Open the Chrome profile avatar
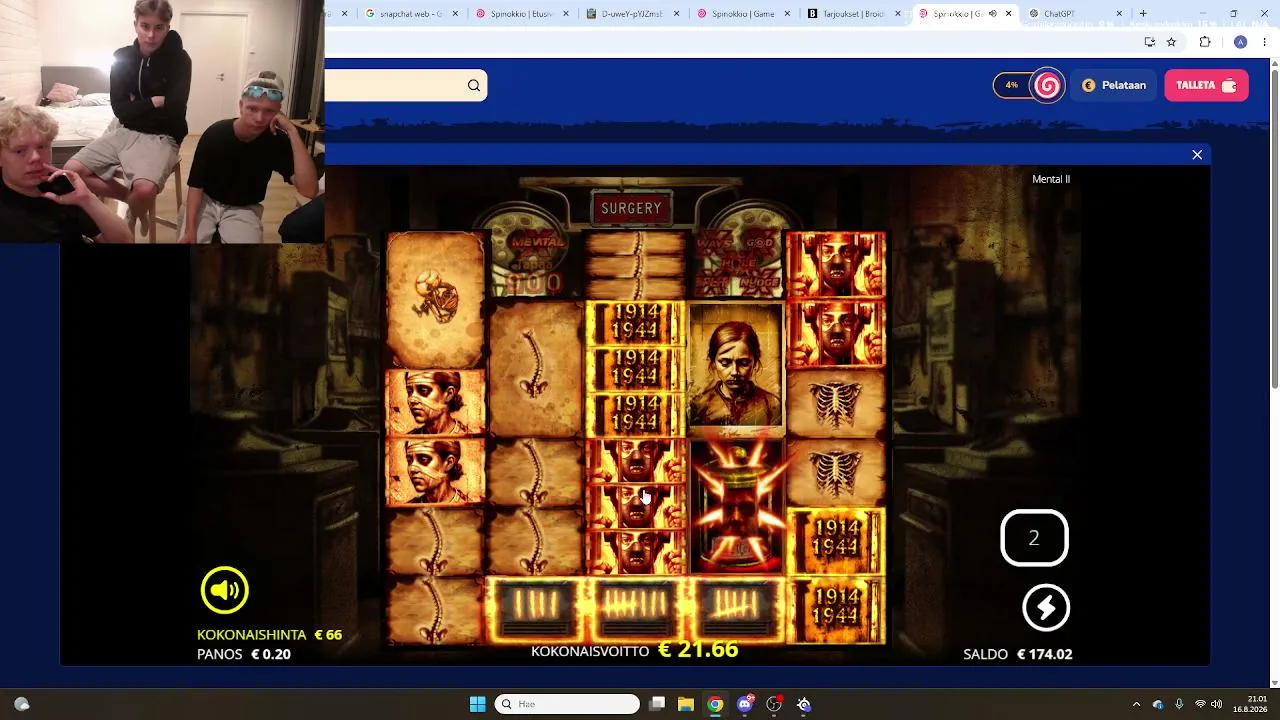This screenshot has height=720, width=1280. [1240, 42]
